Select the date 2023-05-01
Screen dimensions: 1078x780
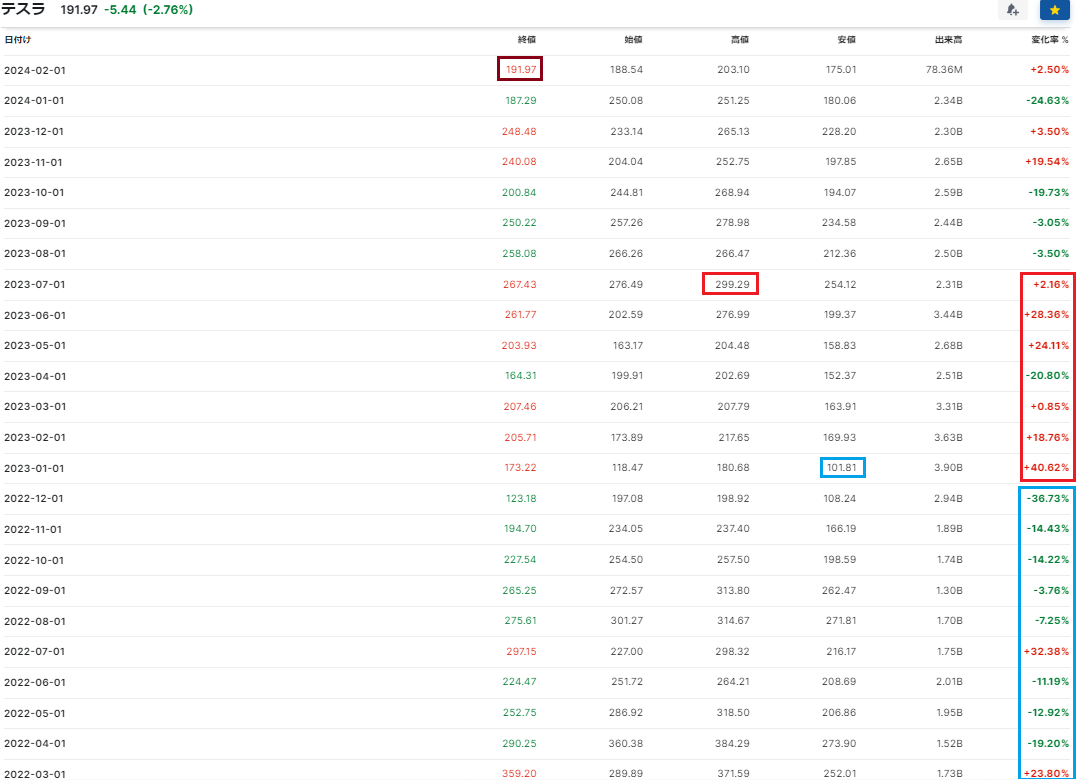[x=35, y=346]
